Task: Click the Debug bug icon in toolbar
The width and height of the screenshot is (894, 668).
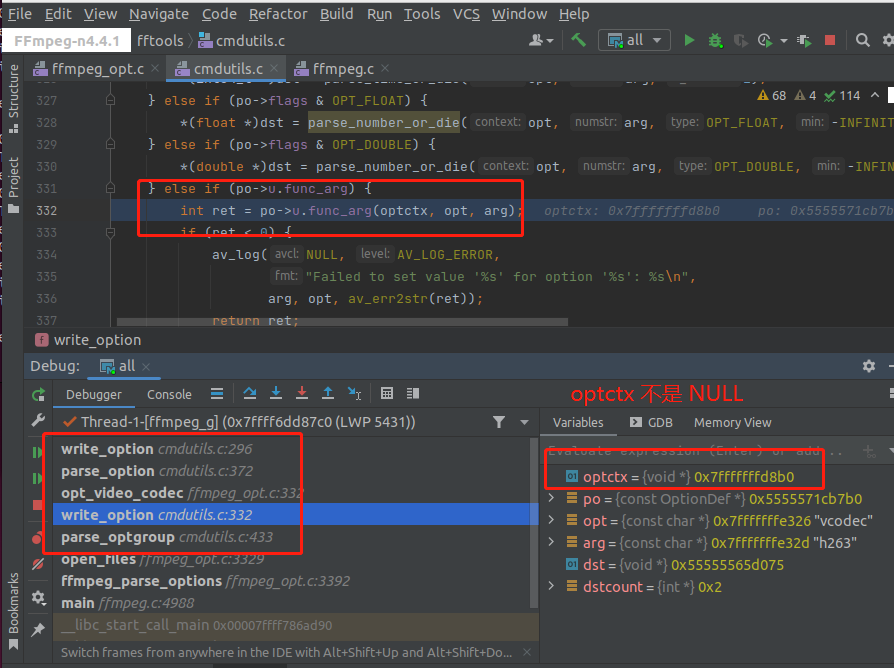Action: pyautogui.click(x=714, y=40)
